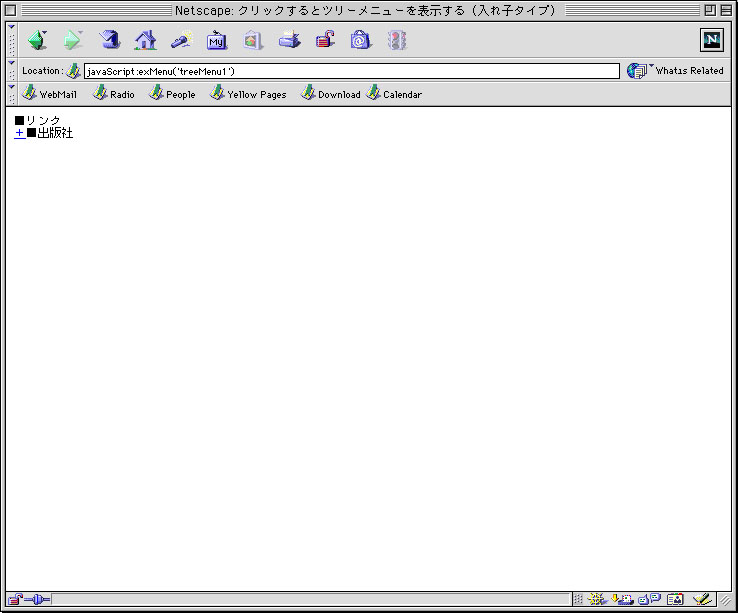Print page with printer icon
Viewport: 738px width, 613px height.
289,40
